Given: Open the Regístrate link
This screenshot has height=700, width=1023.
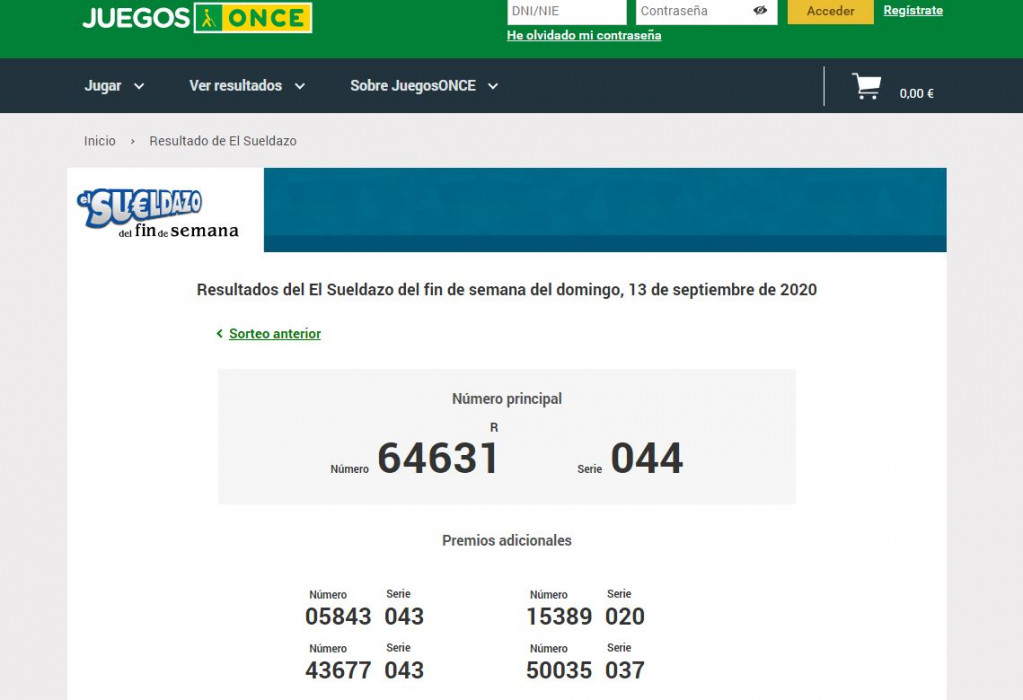Looking at the screenshot, I should pyautogui.click(x=913, y=10).
